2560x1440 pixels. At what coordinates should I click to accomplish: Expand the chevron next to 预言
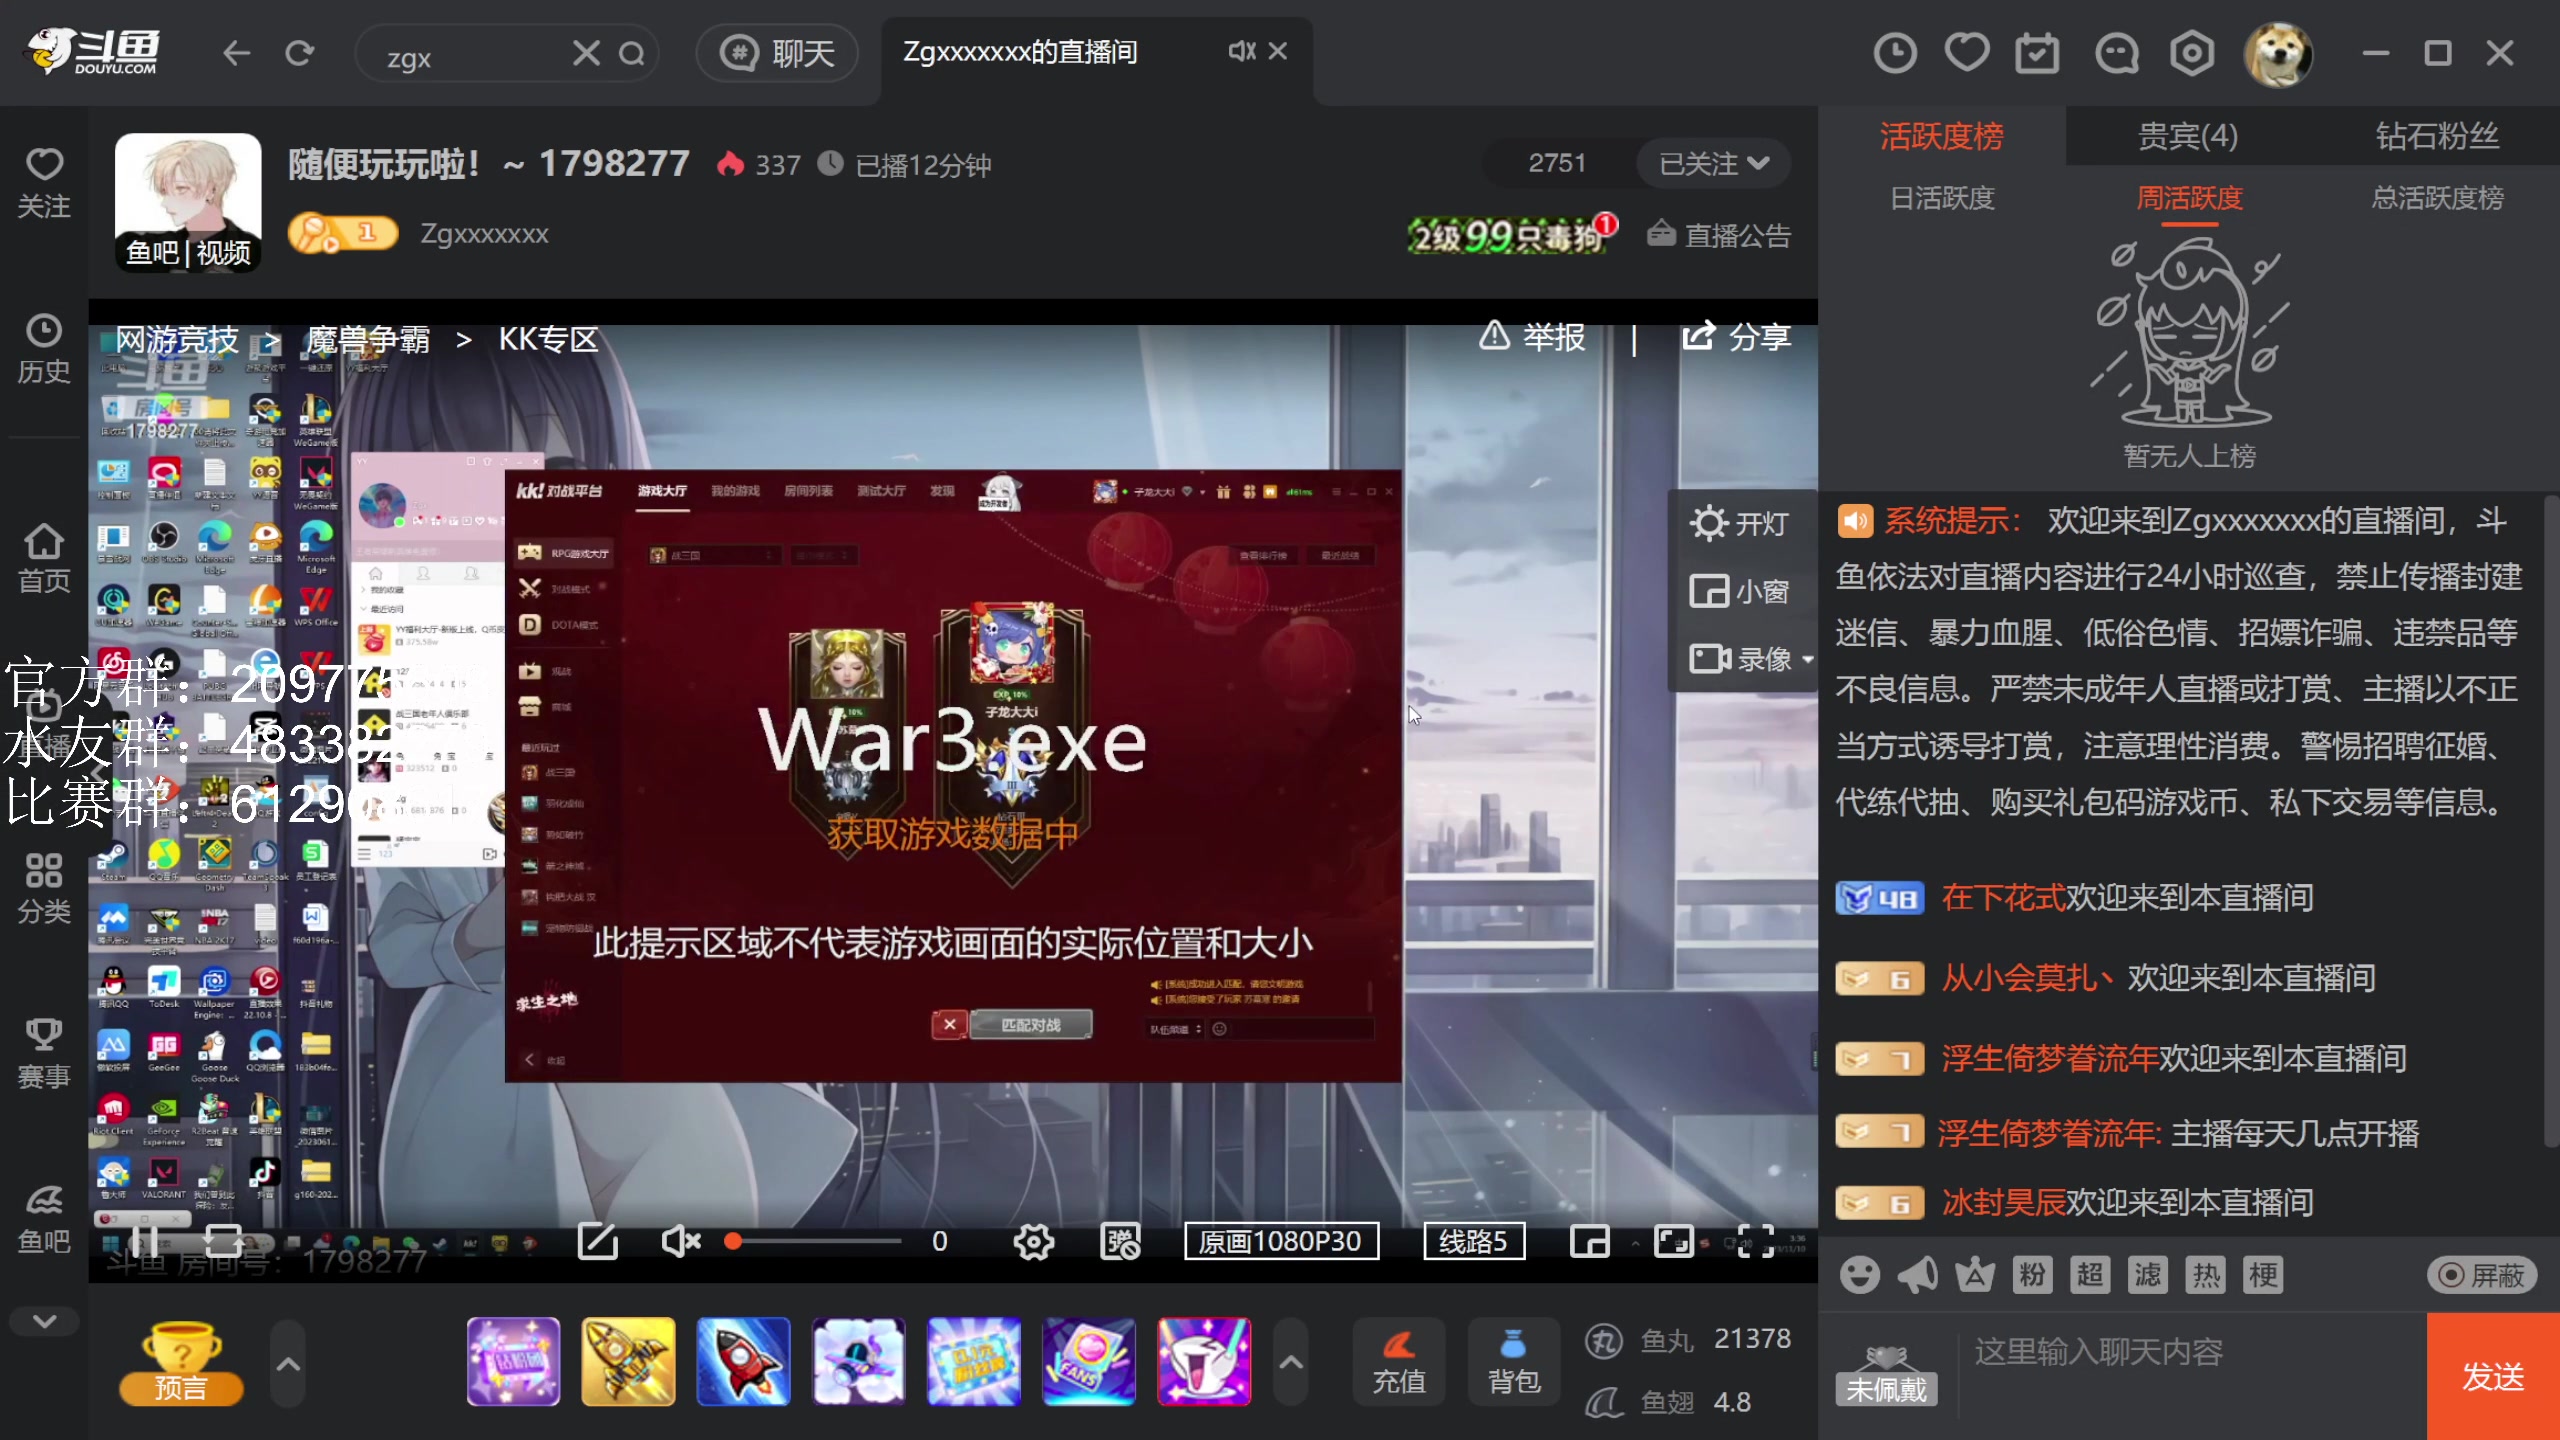coord(287,1363)
